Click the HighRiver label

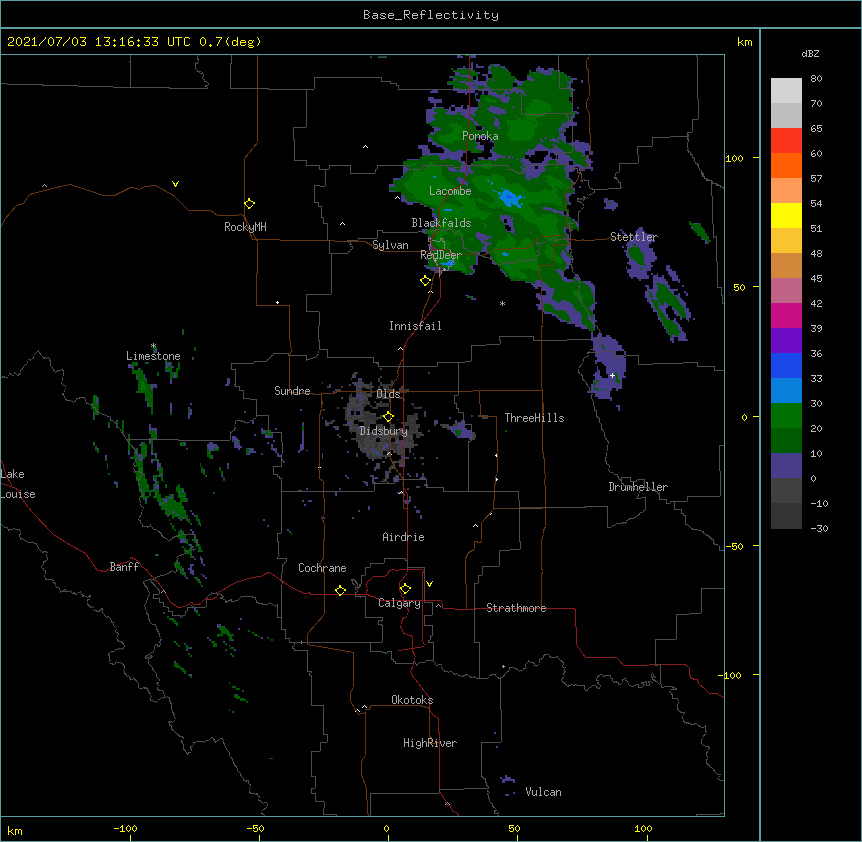coord(430,743)
